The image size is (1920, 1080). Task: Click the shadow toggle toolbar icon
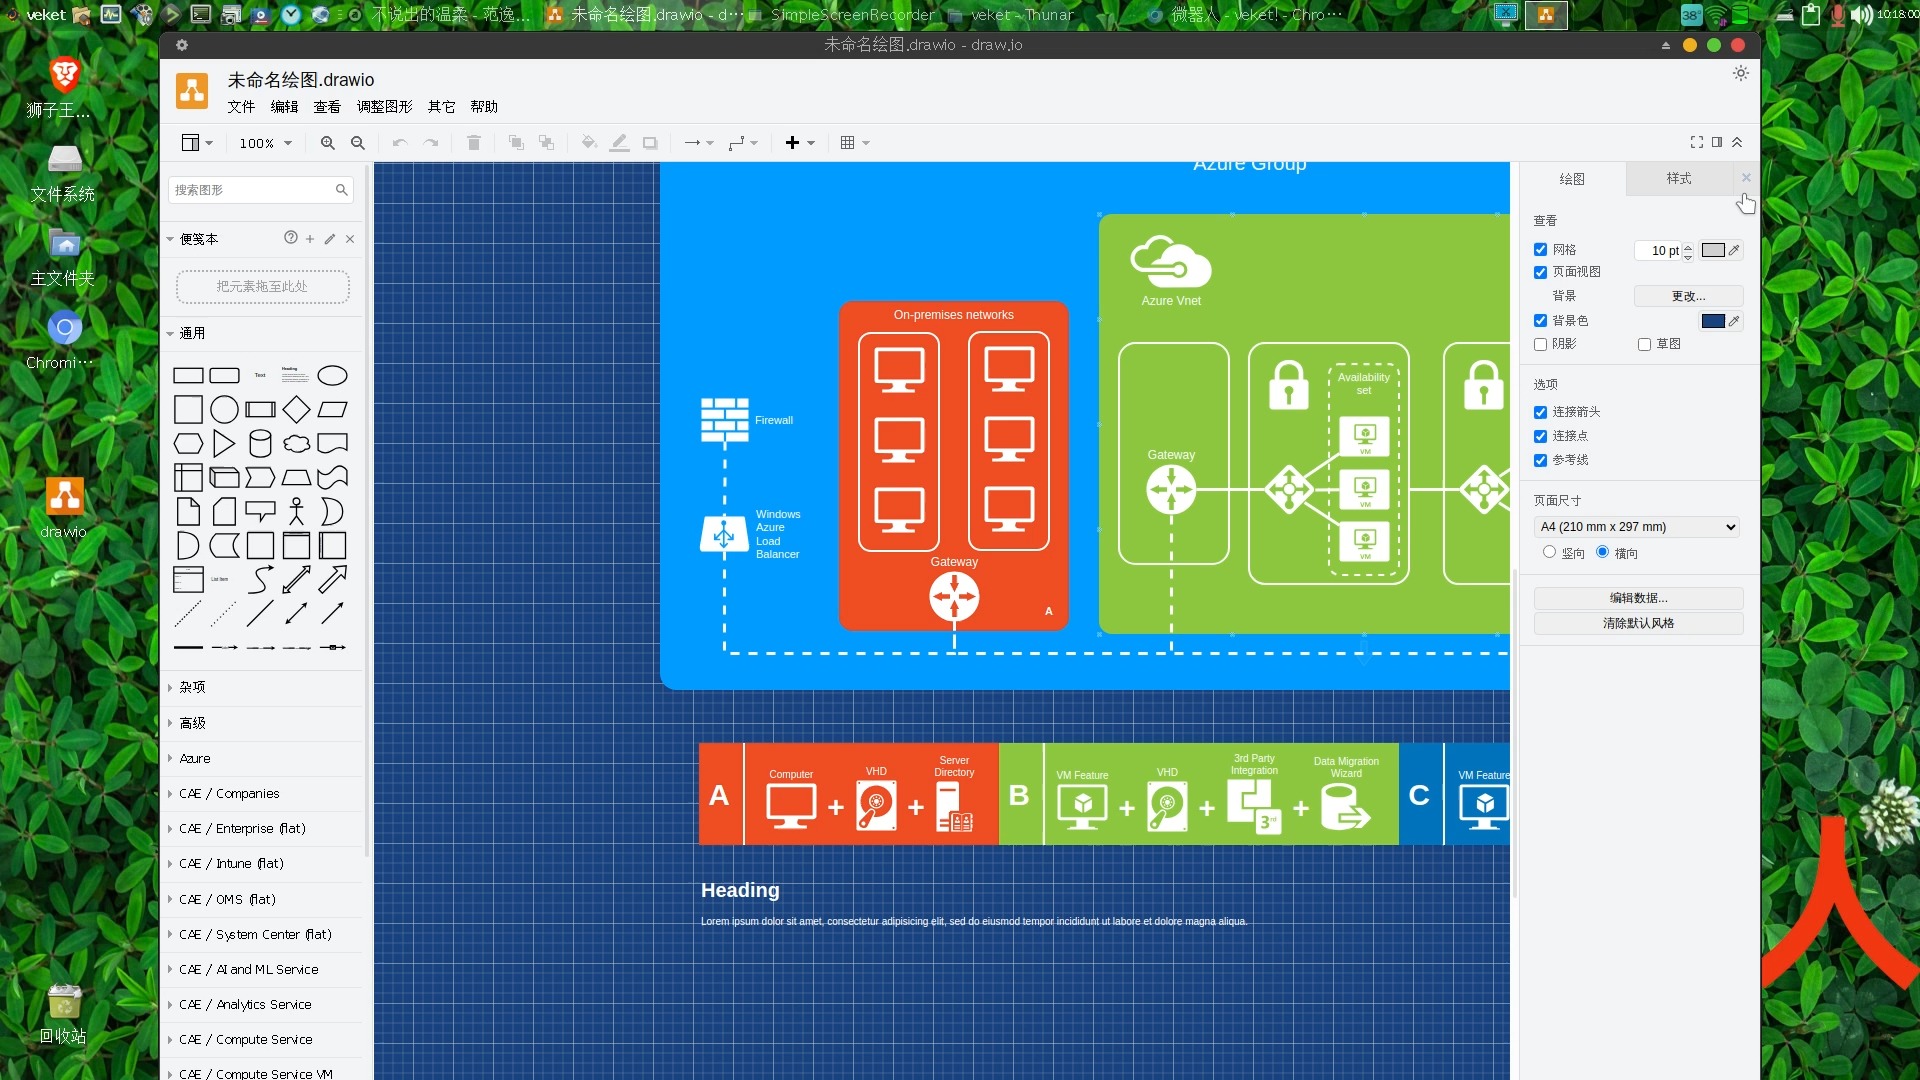650,143
